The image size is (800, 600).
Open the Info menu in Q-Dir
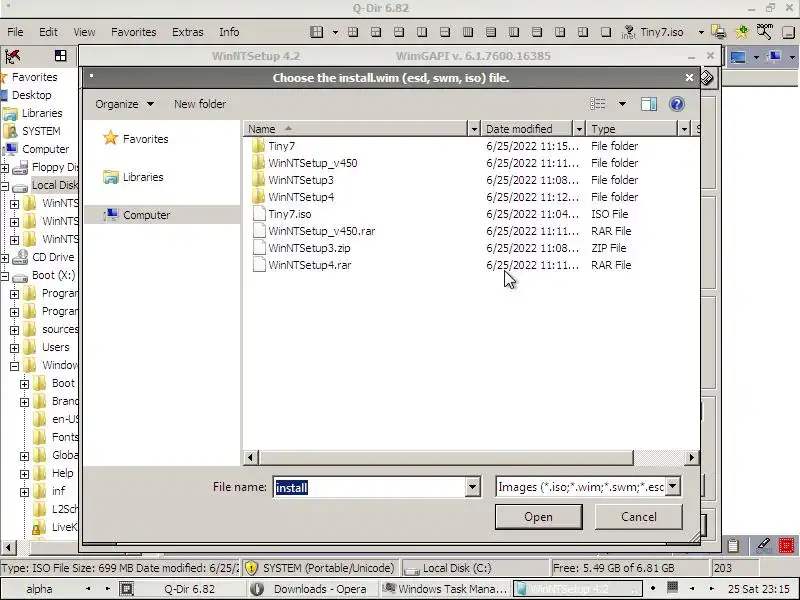pos(229,32)
